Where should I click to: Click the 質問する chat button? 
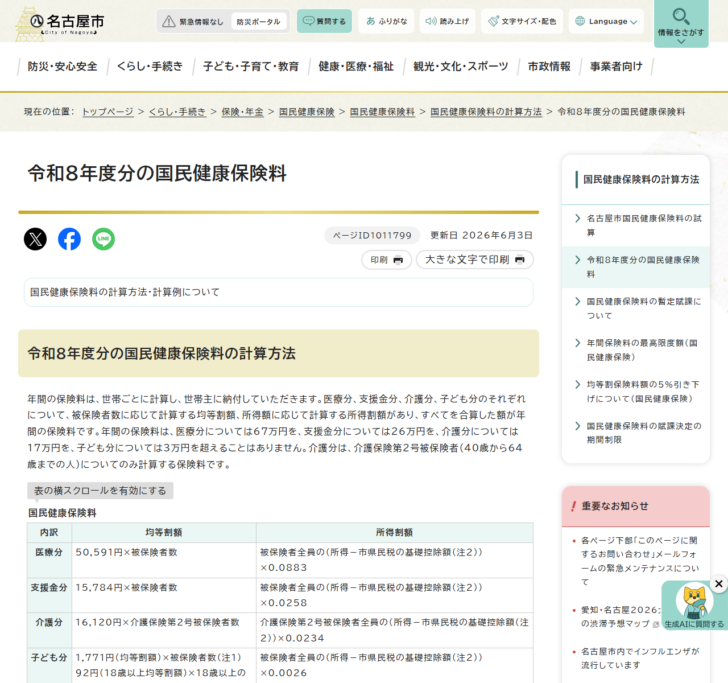(325, 21)
